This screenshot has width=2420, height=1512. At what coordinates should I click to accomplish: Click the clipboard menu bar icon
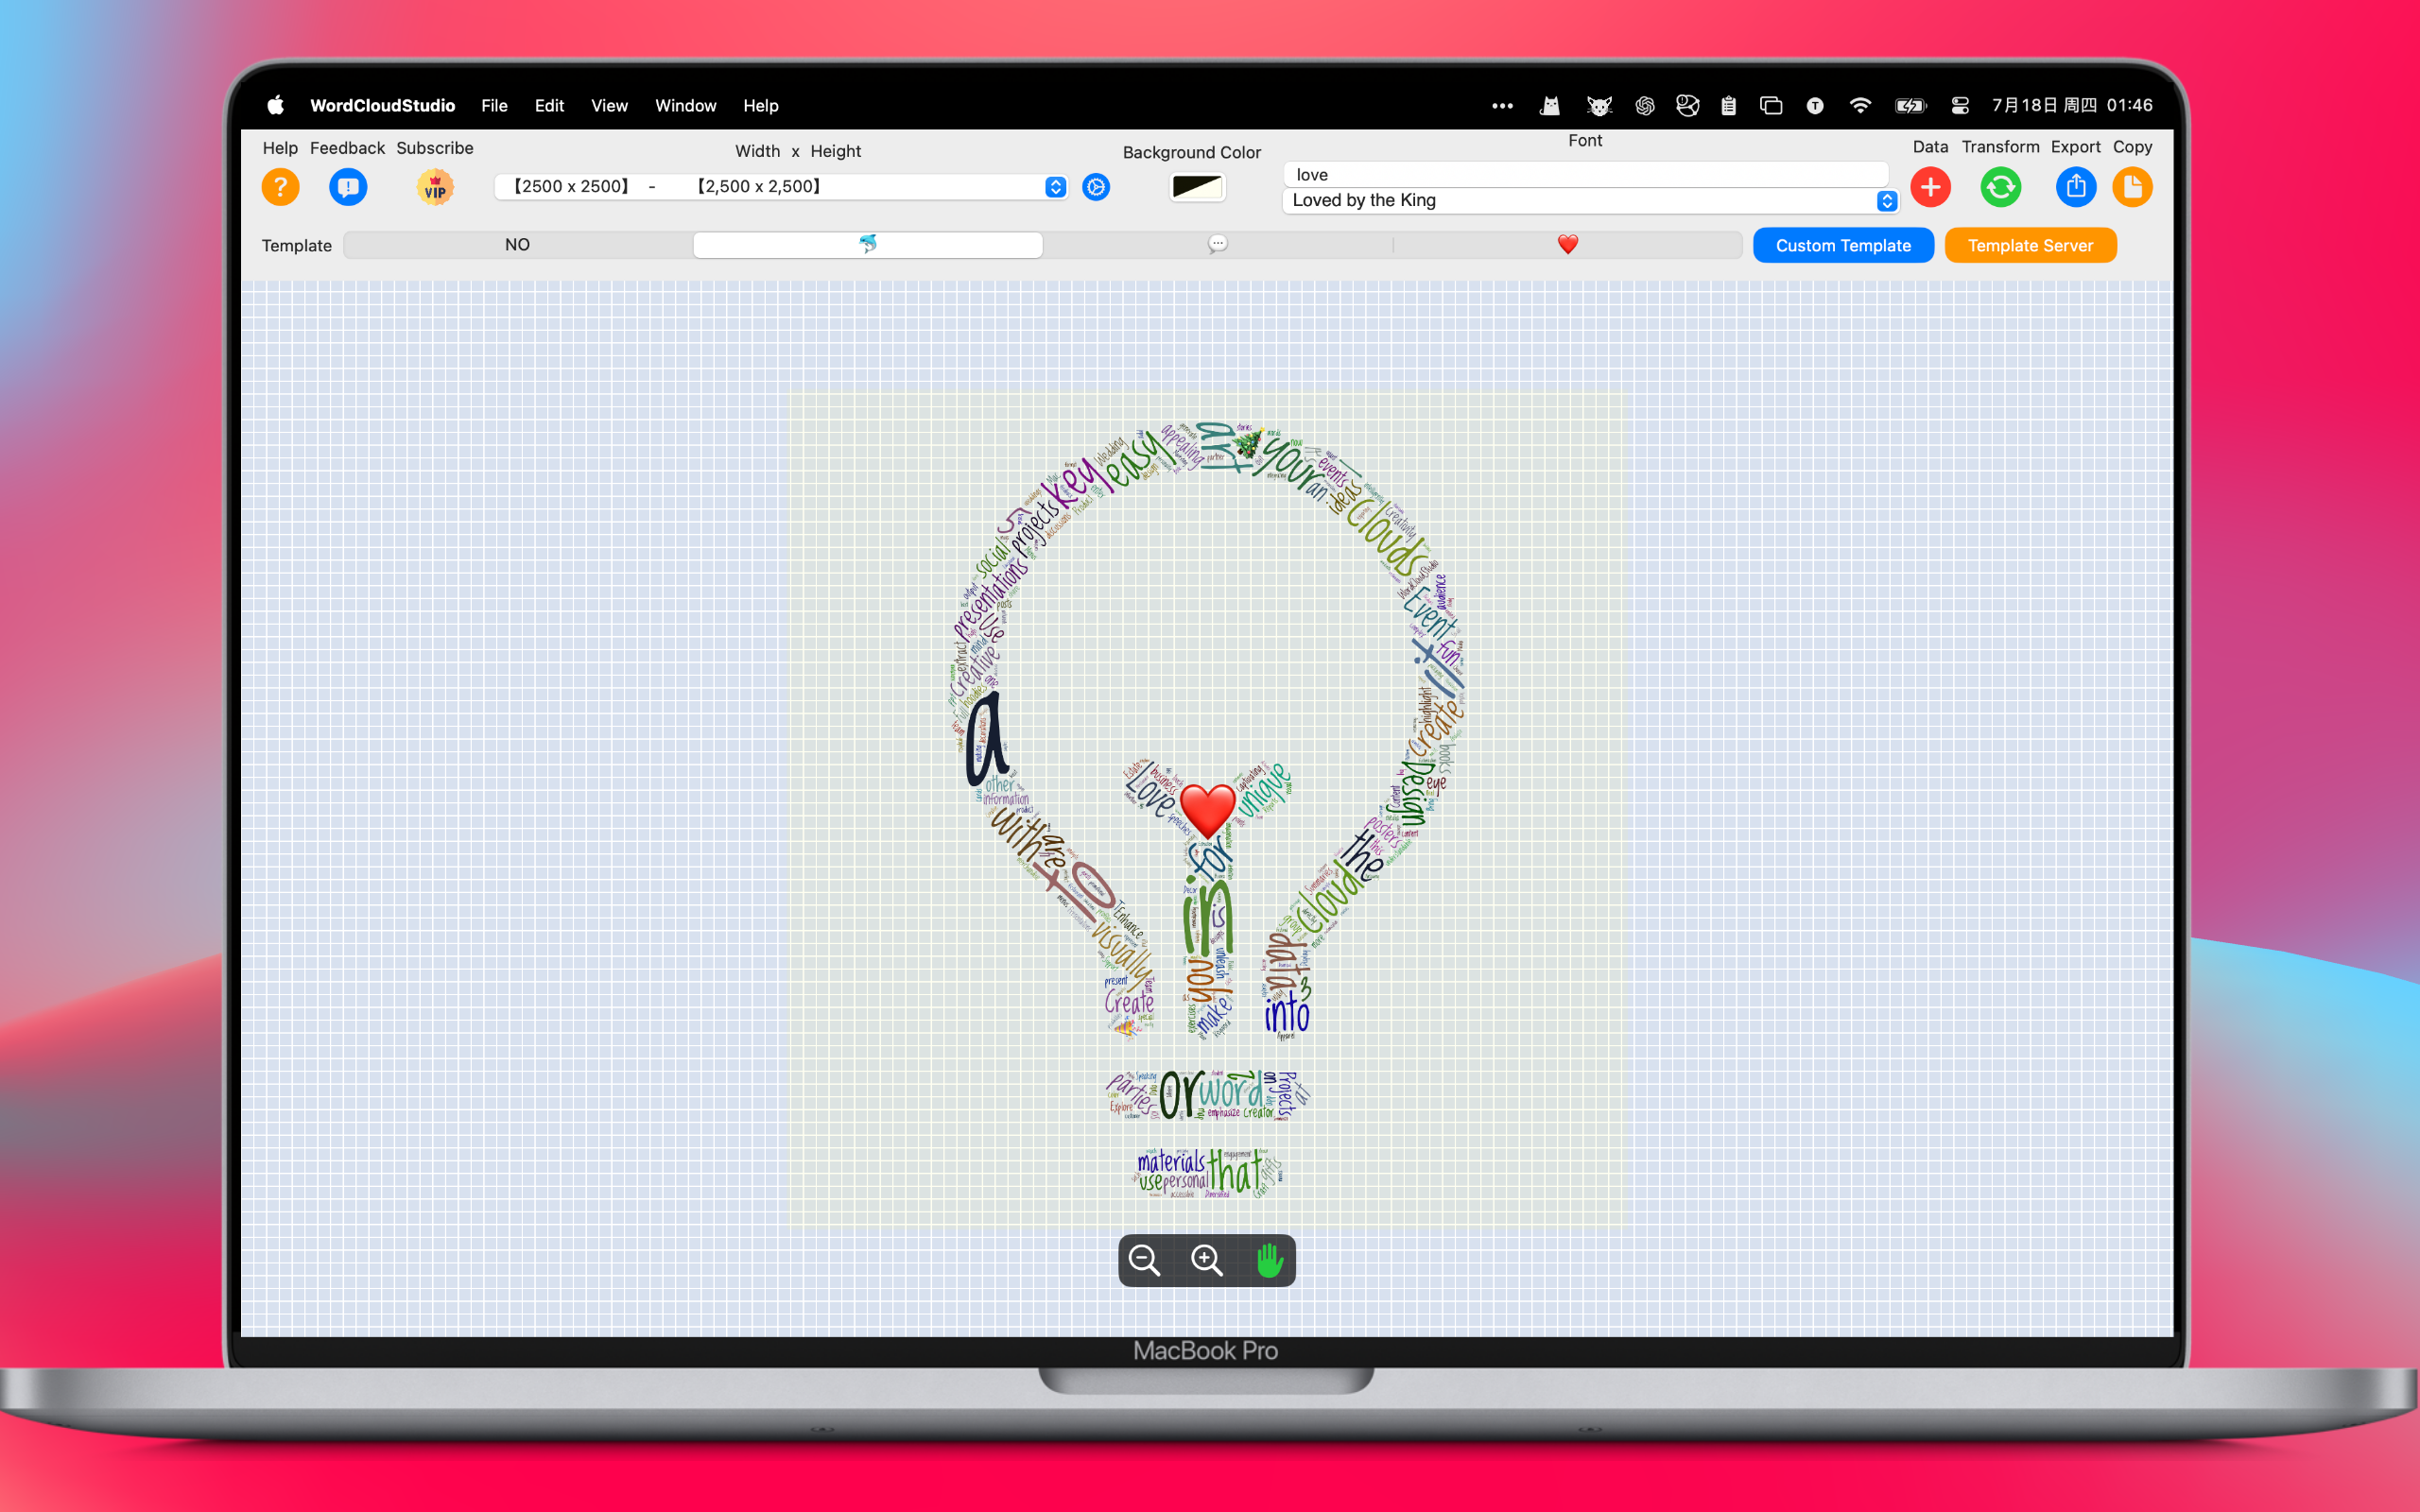click(x=1728, y=105)
